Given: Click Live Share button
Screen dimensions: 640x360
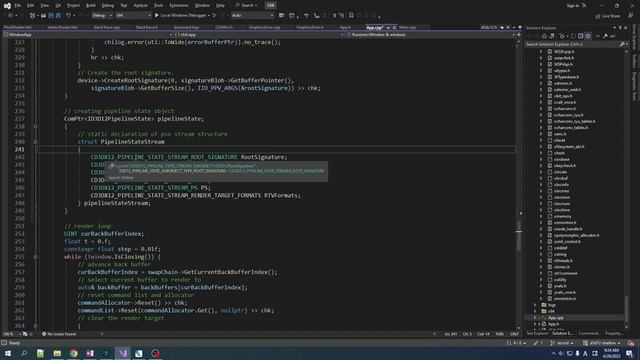Looking at the screenshot, I should [x=608, y=16].
